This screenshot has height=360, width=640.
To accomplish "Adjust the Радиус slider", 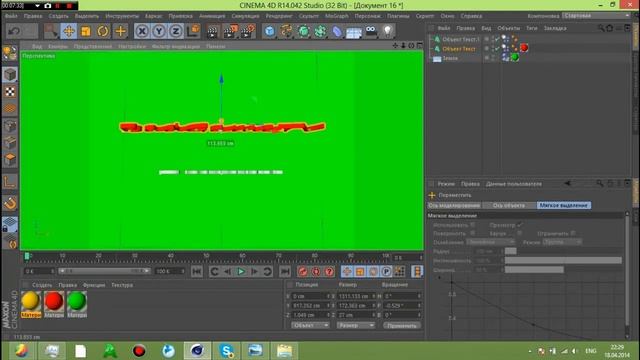I will [x=563, y=251].
